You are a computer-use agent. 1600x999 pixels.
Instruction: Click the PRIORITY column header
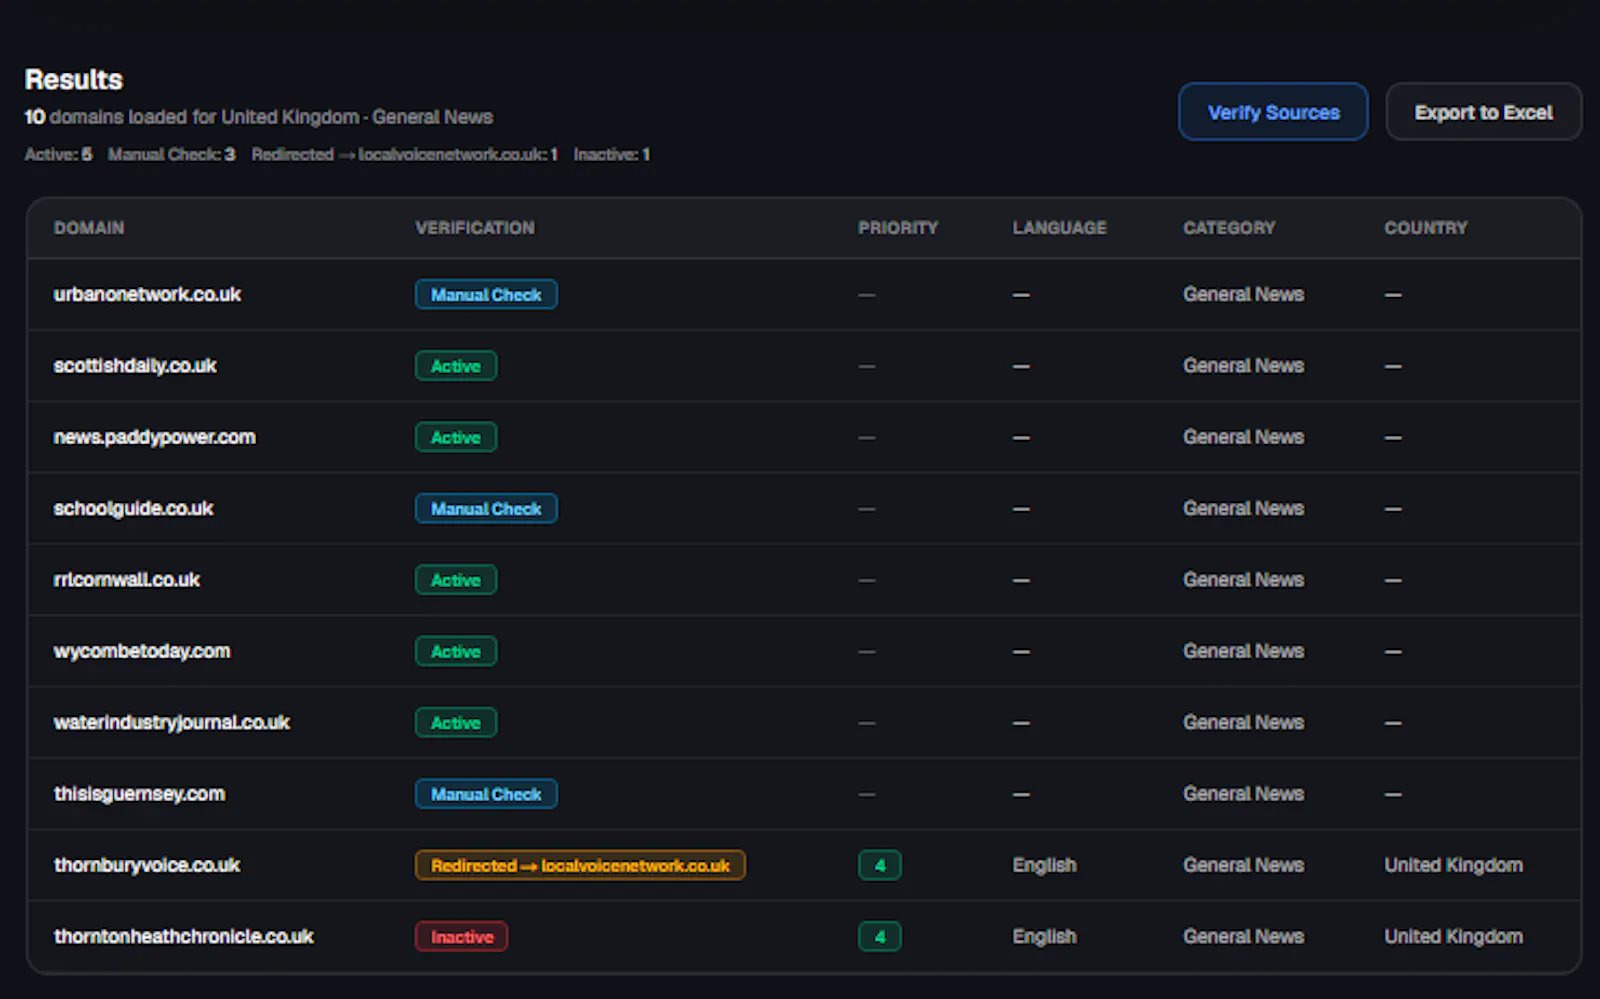pyautogui.click(x=898, y=228)
